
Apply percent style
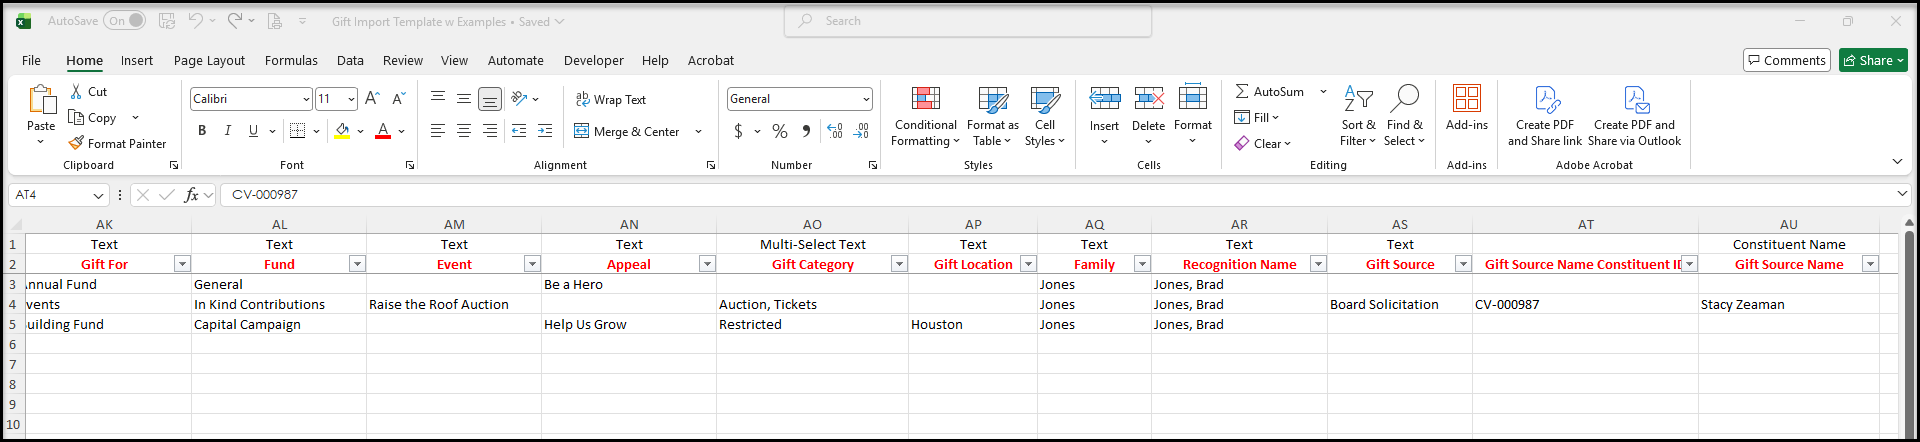[x=780, y=131]
